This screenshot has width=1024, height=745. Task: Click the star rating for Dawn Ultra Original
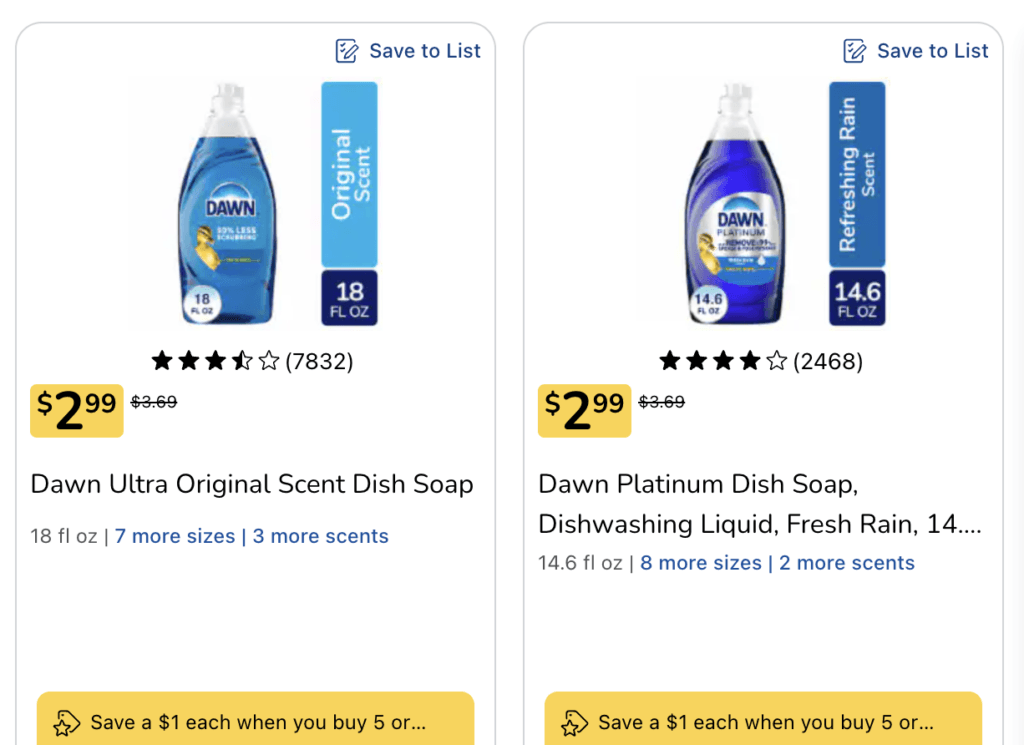click(x=215, y=360)
